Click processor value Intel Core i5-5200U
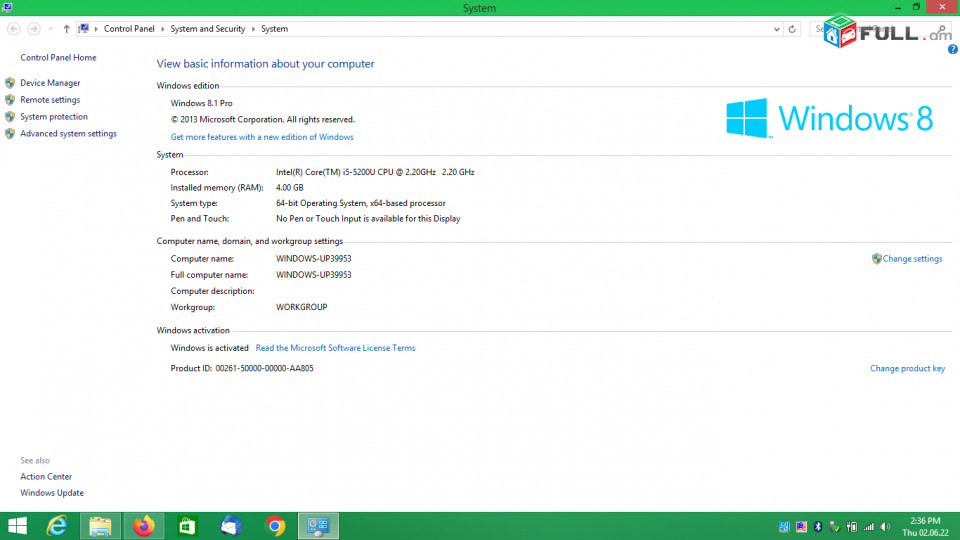Screen dimensions: 960x540 click(375, 172)
